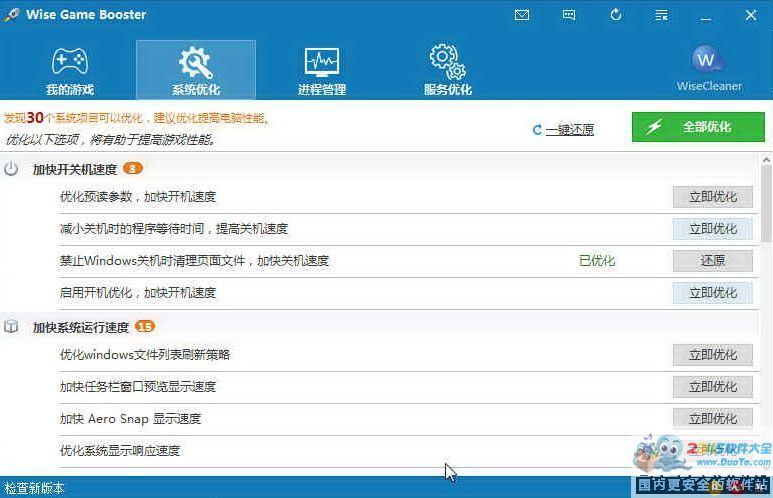The width and height of the screenshot is (773, 498).
Task: Click the refresh icon beside 一键还原
Action: coord(537,130)
